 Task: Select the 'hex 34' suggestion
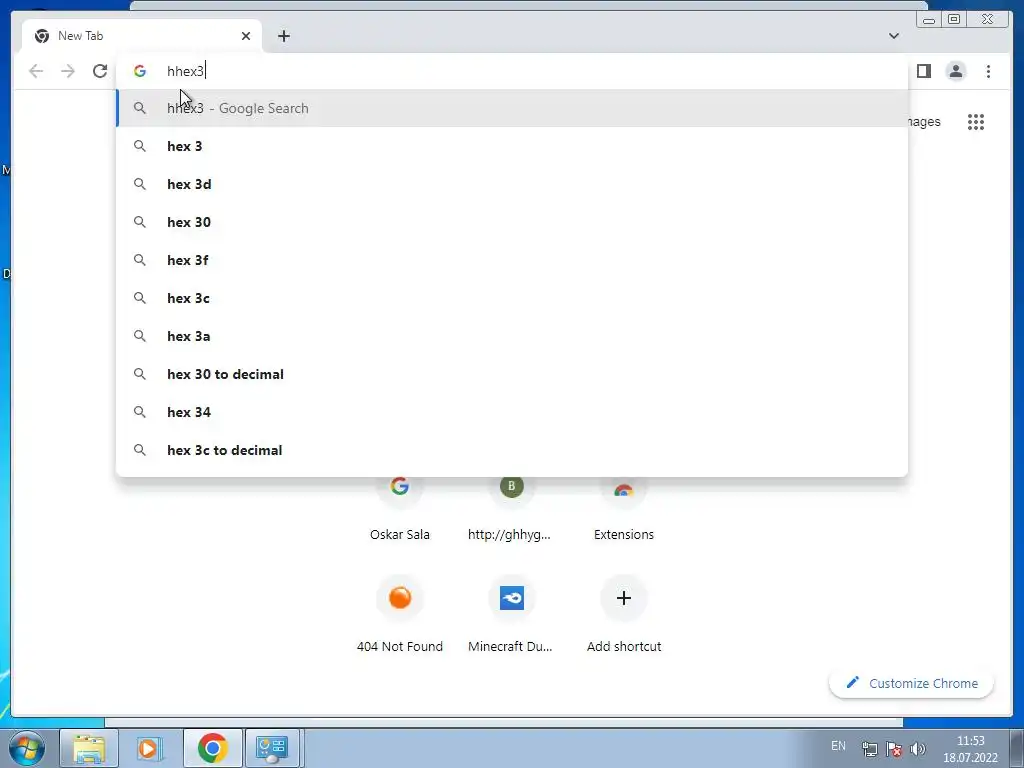[x=512, y=412]
